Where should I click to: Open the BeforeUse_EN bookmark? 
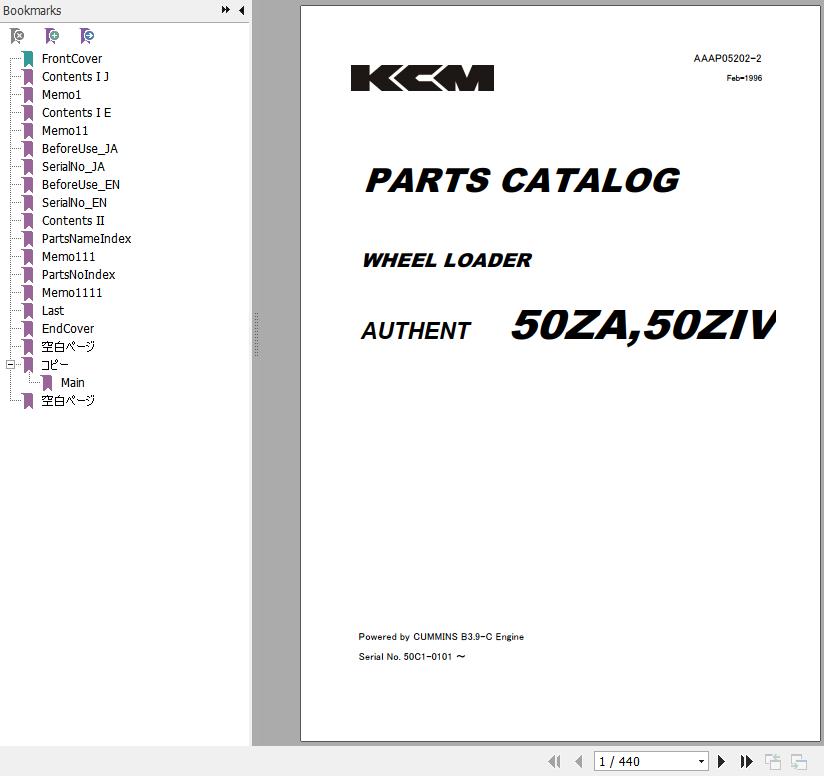pos(81,184)
